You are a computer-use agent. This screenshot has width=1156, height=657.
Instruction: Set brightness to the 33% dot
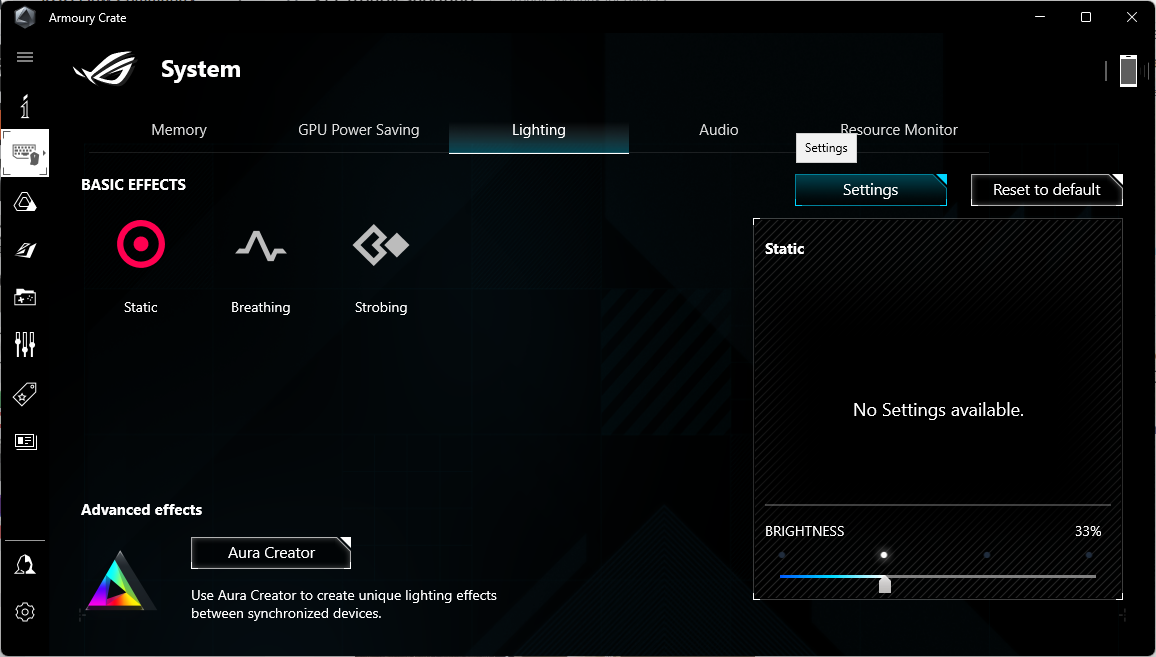tap(884, 555)
